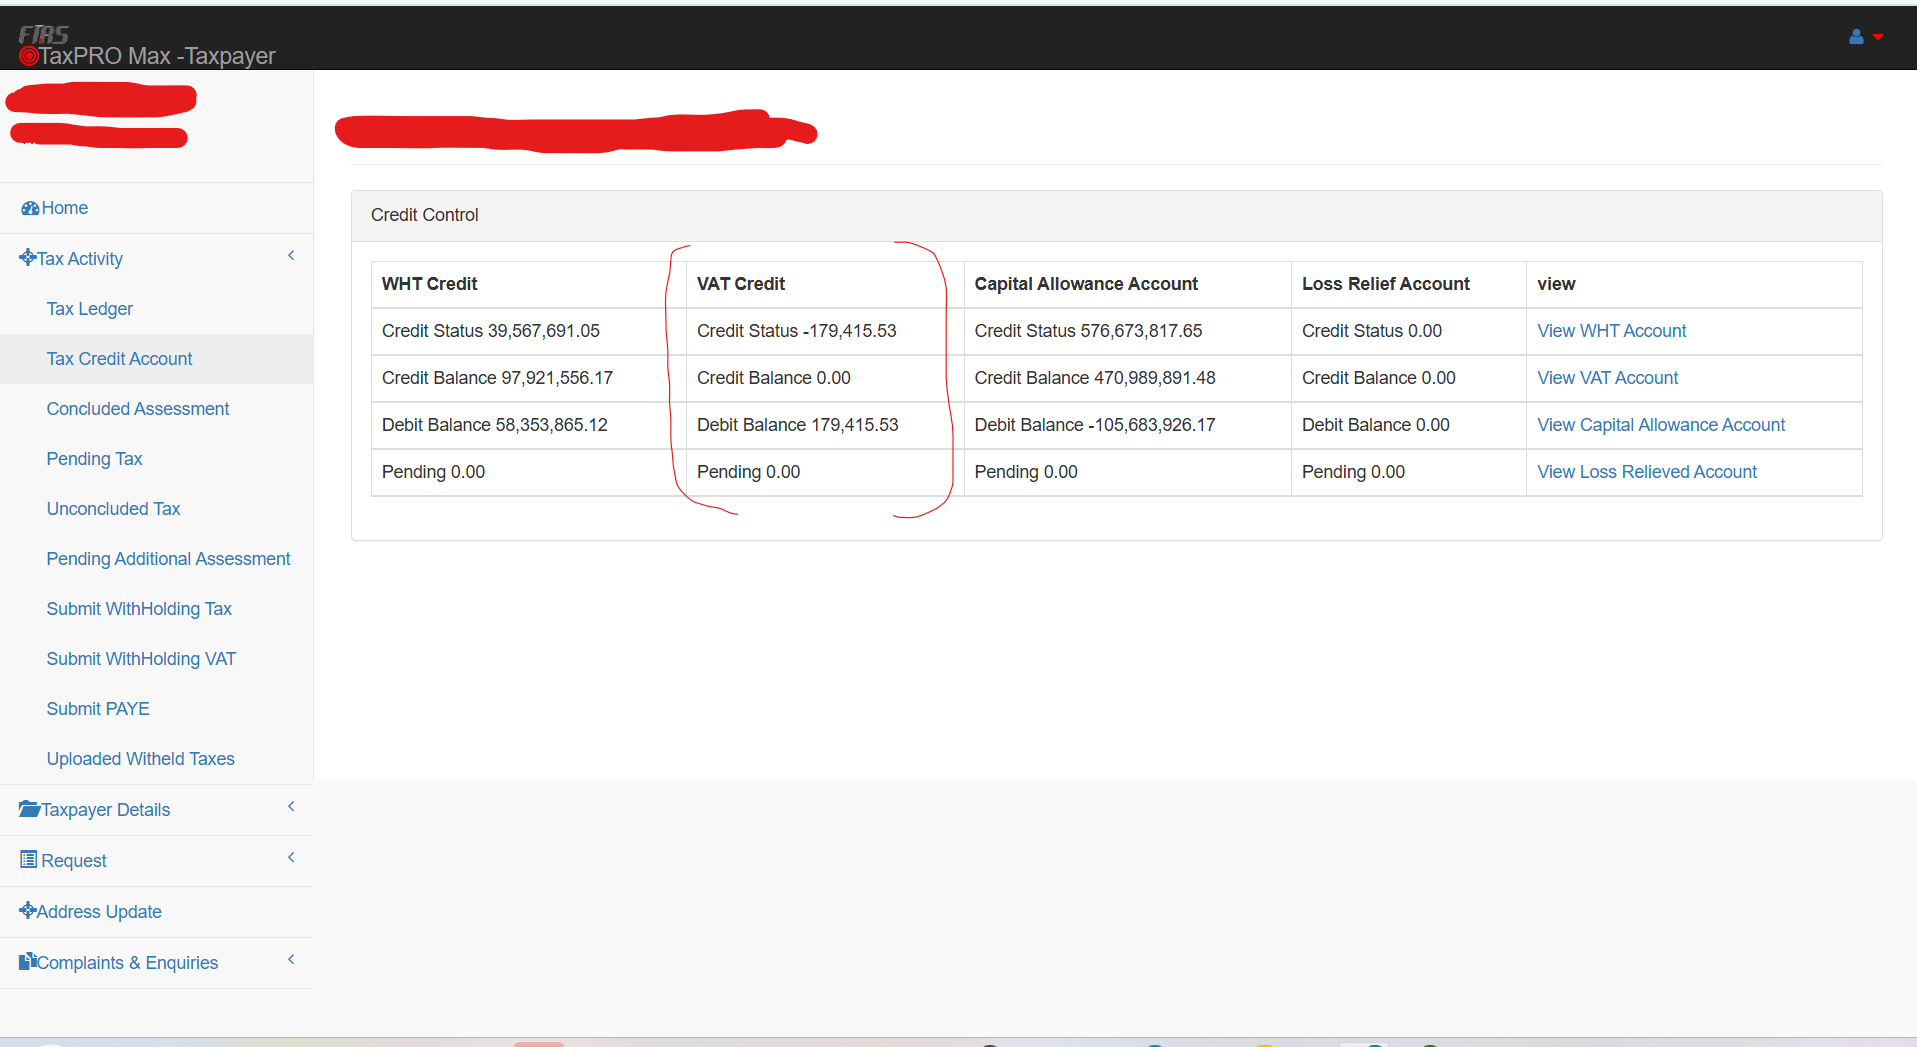Click VAT Debit Balance 179,415.53 cell

click(825, 425)
